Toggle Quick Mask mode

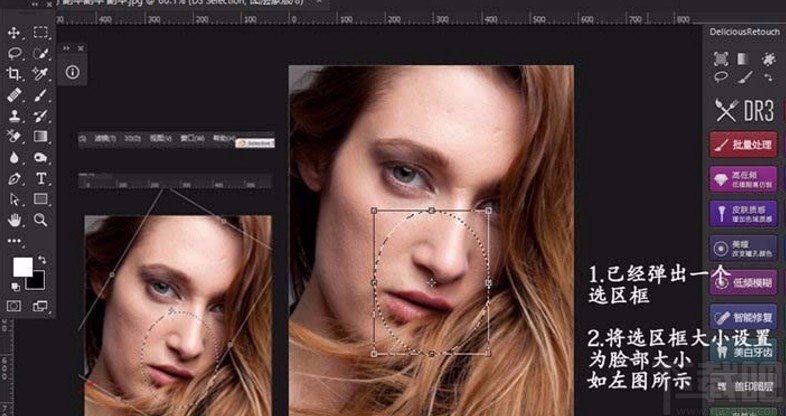tap(14, 306)
